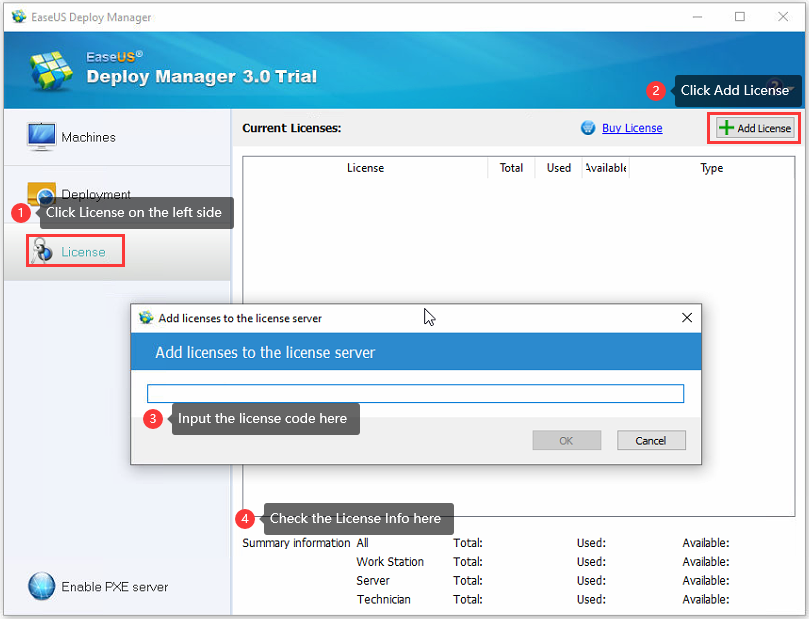Viewport: 809px width, 619px height.
Task: Click the Type column header
Action: click(711, 168)
